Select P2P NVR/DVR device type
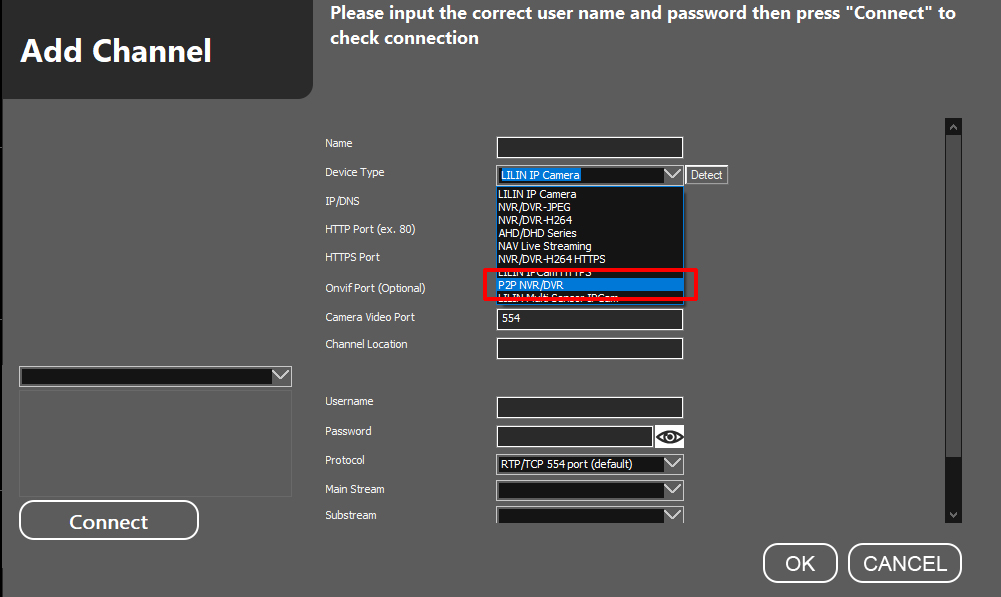Viewport: 1001px width, 597px height. tap(590, 285)
